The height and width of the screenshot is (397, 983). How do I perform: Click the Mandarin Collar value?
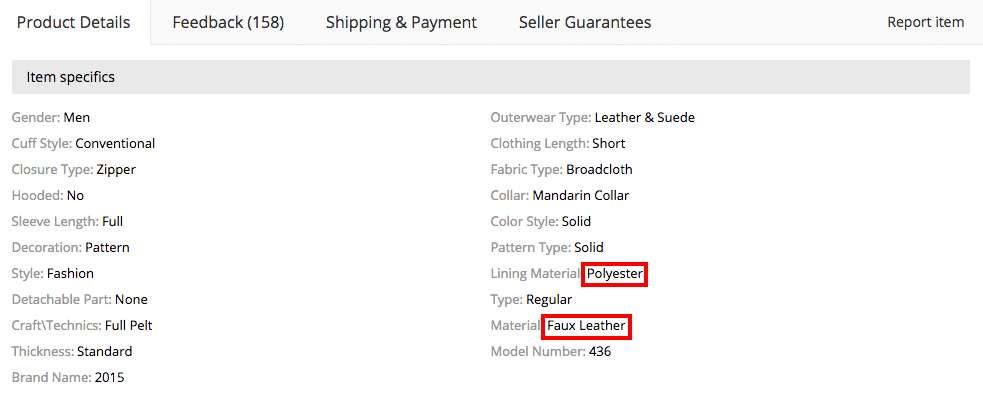(581, 196)
